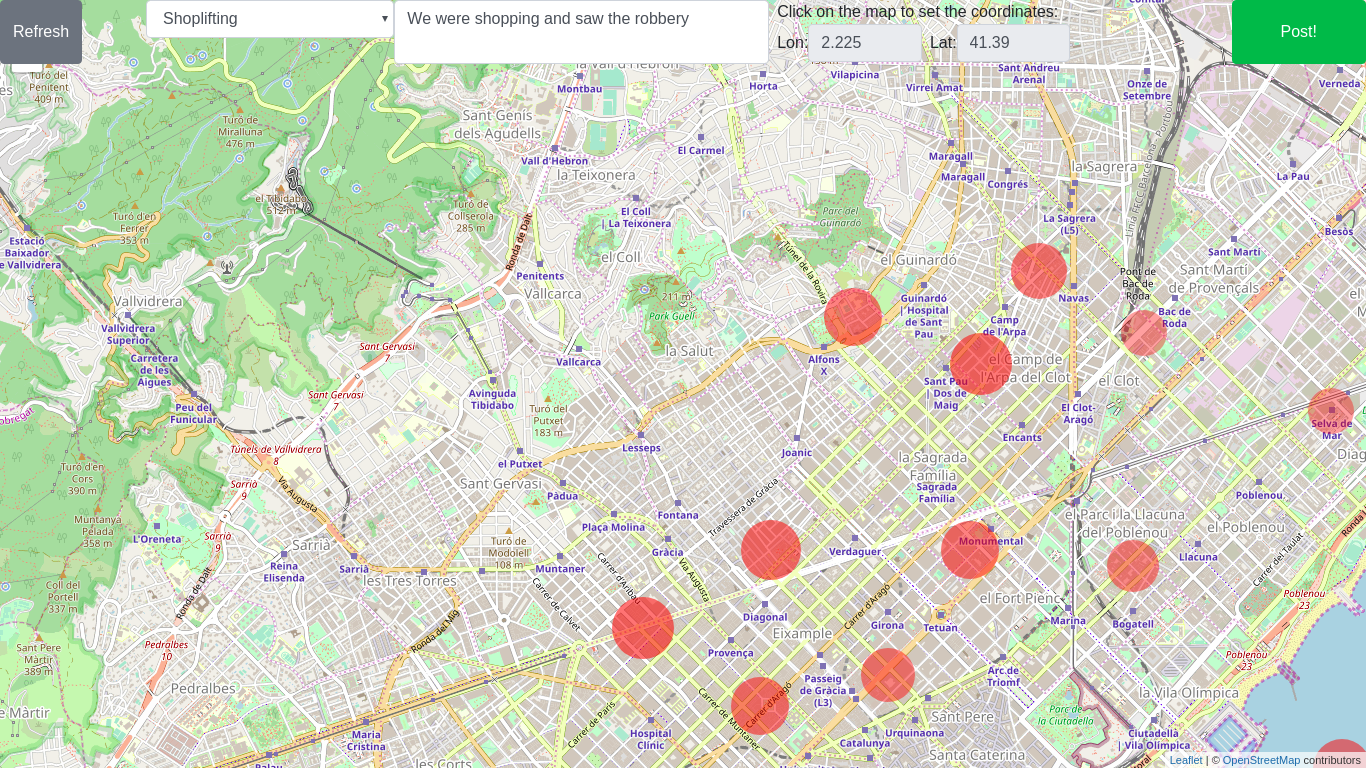Screen dimensions: 1366x768
Task: Select the red marker over Monumental
Action: coord(970,549)
